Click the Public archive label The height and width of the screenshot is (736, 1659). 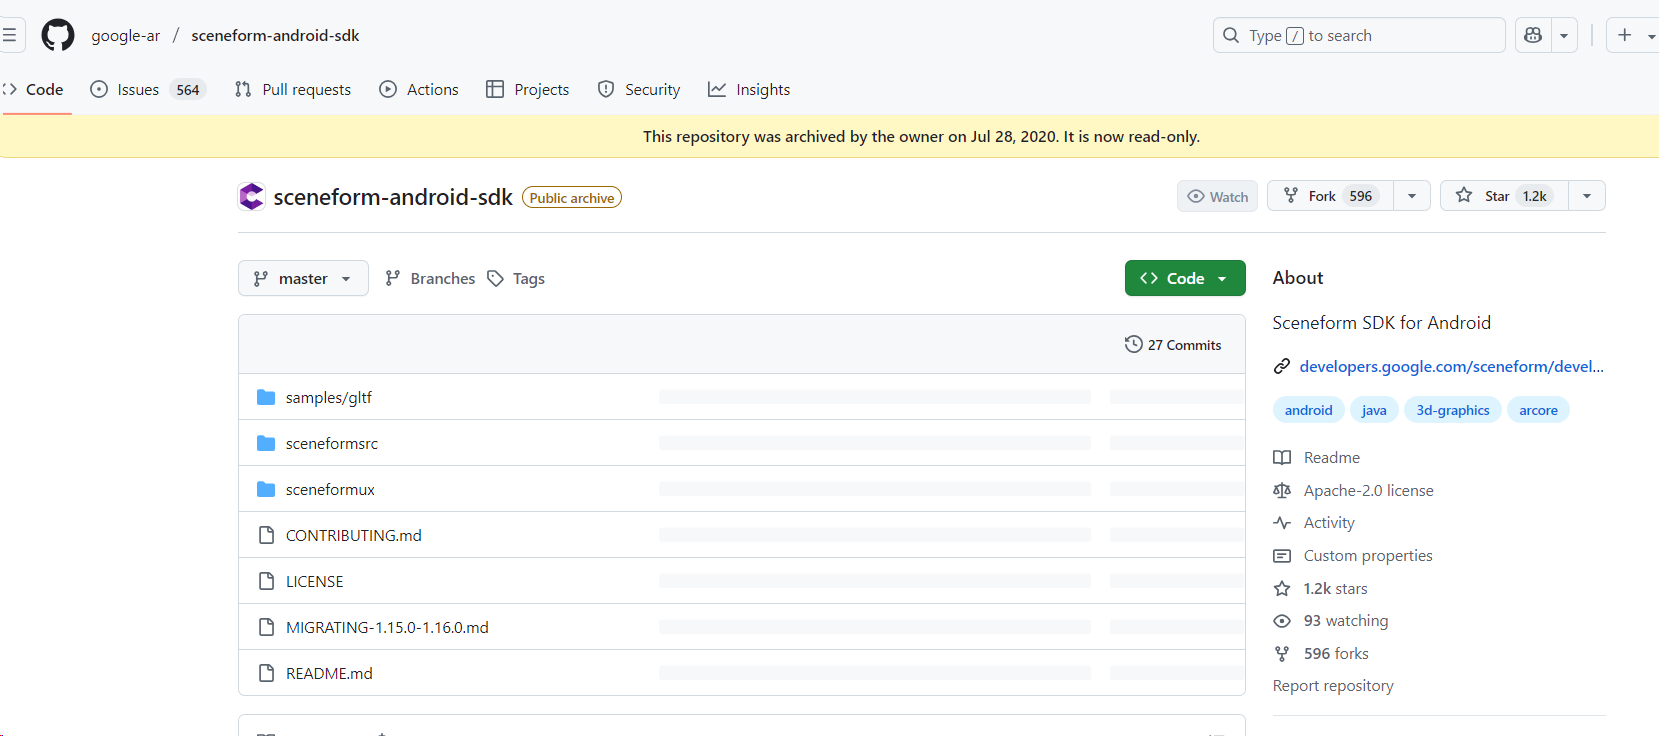[572, 197]
